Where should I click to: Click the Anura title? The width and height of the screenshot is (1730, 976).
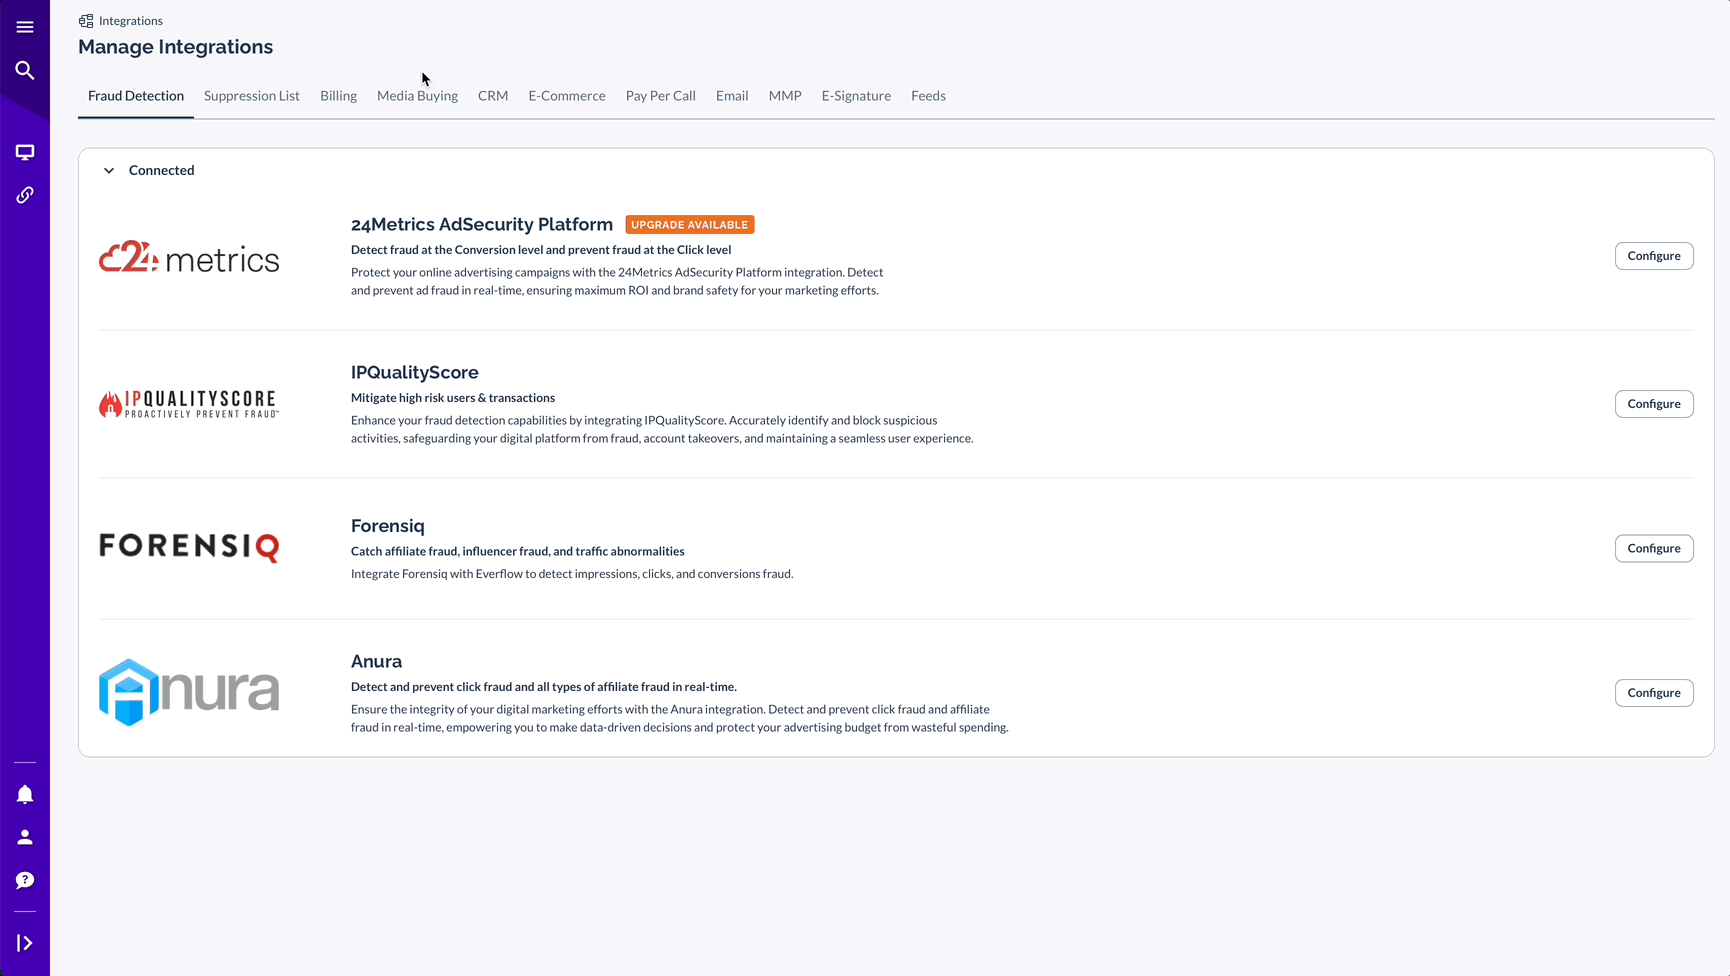376,662
